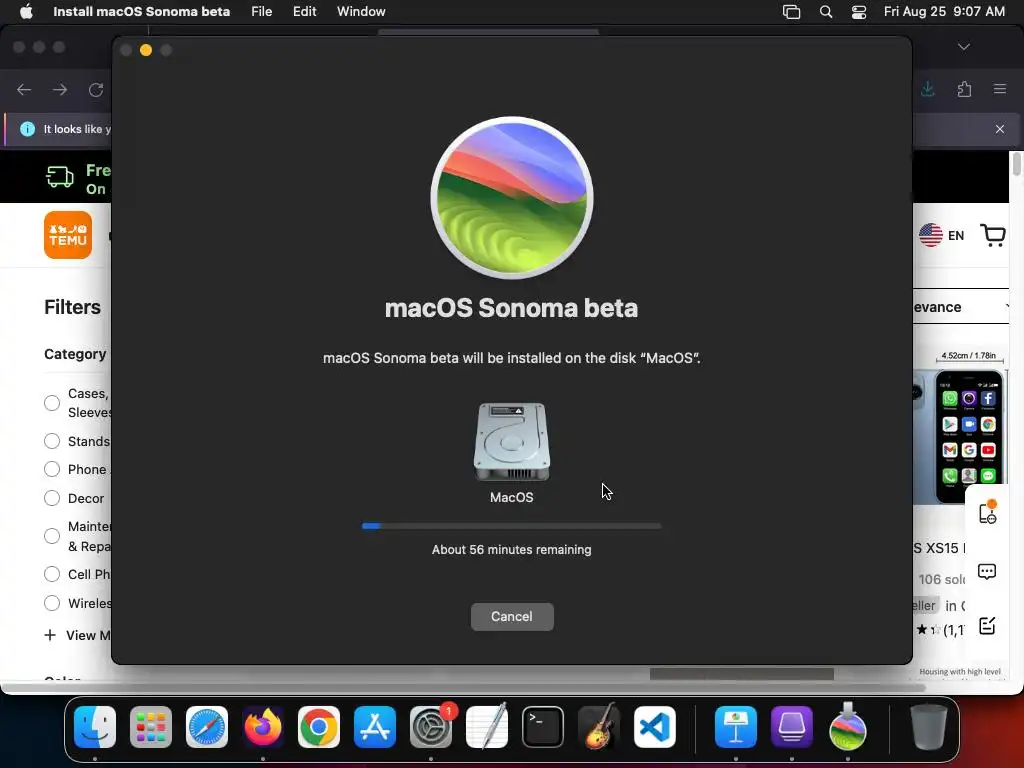The image size is (1024, 768).
Task: Click the macOS Sonoma beta wallpaper logo
Action: [512, 198]
